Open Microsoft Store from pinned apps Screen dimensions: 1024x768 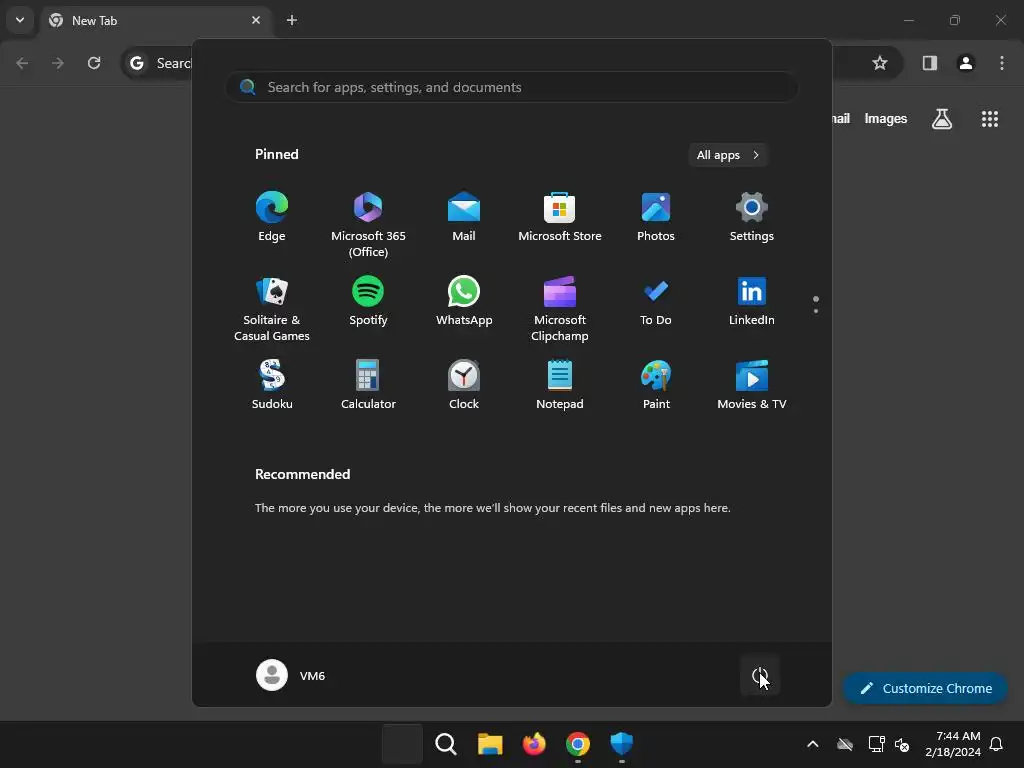click(560, 217)
